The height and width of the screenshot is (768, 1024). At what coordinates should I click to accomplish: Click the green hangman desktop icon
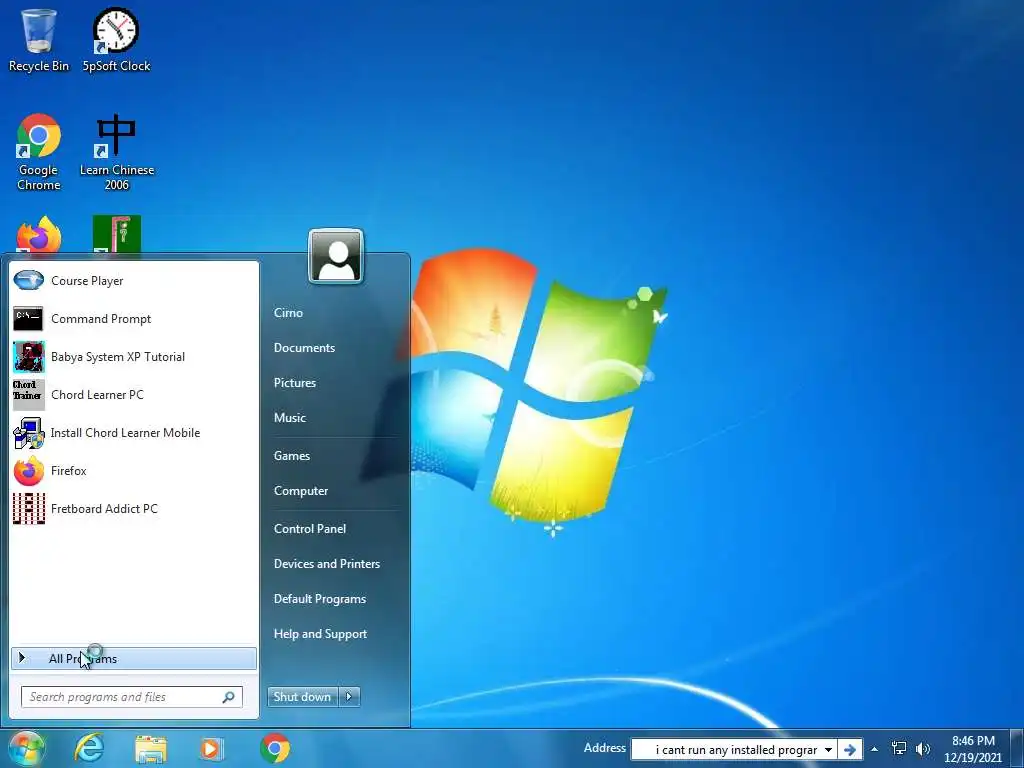117,234
